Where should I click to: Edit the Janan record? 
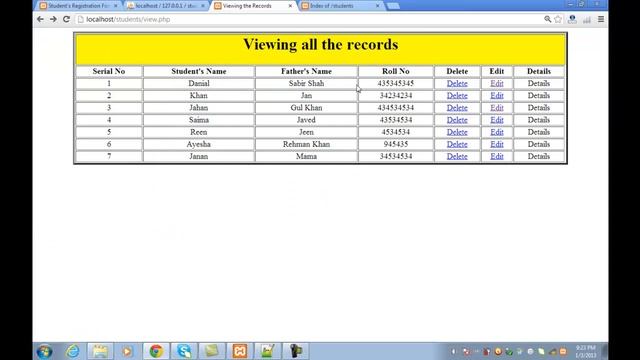497,156
